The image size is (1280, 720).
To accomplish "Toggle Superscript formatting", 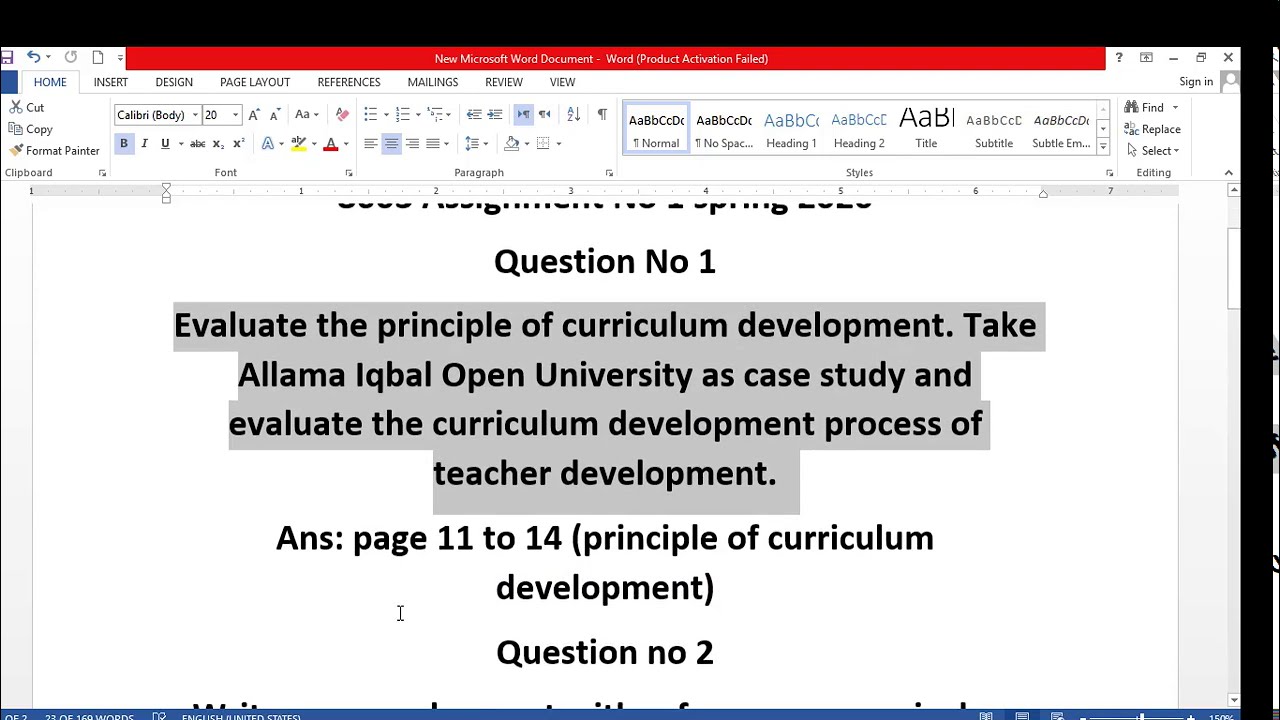I will click(238, 144).
